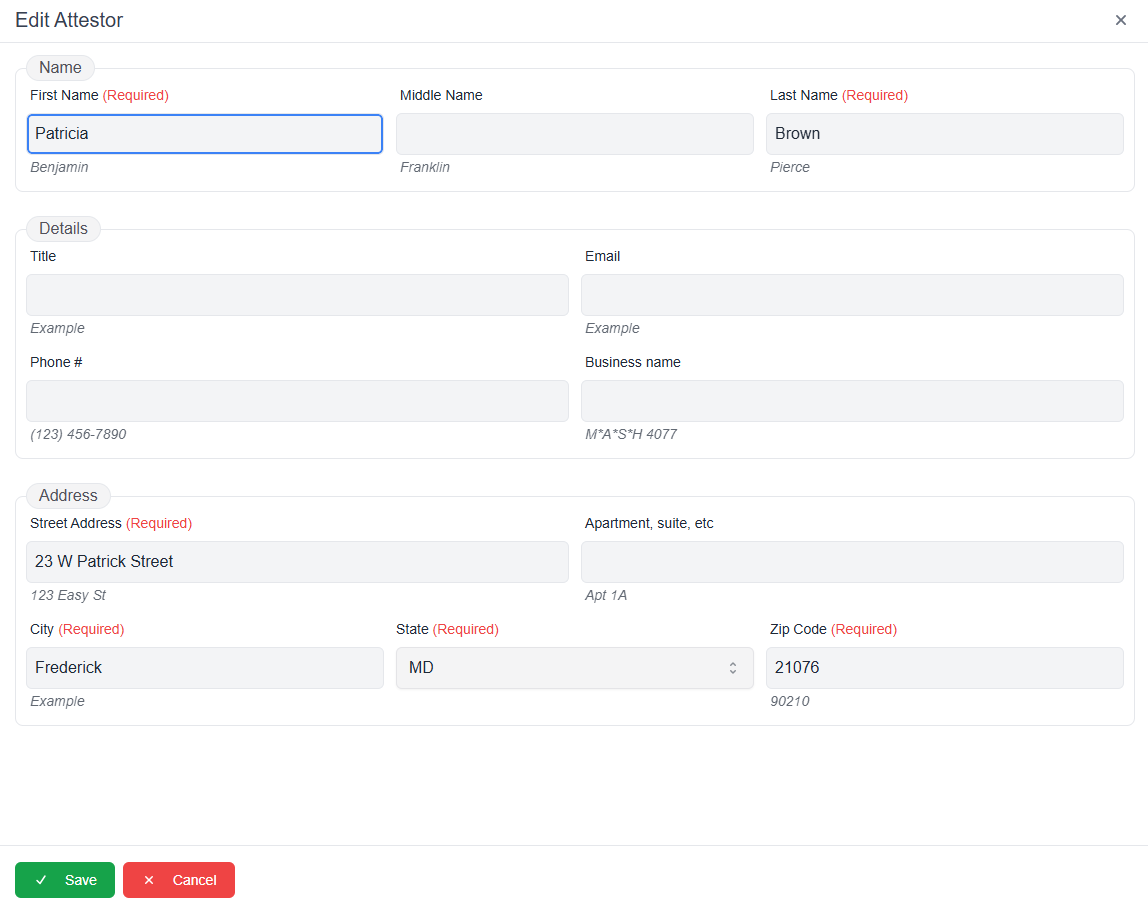Click the First Name (Required) label
The height and width of the screenshot is (907, 1148).
pyautogui.click(x=100, y=95)
